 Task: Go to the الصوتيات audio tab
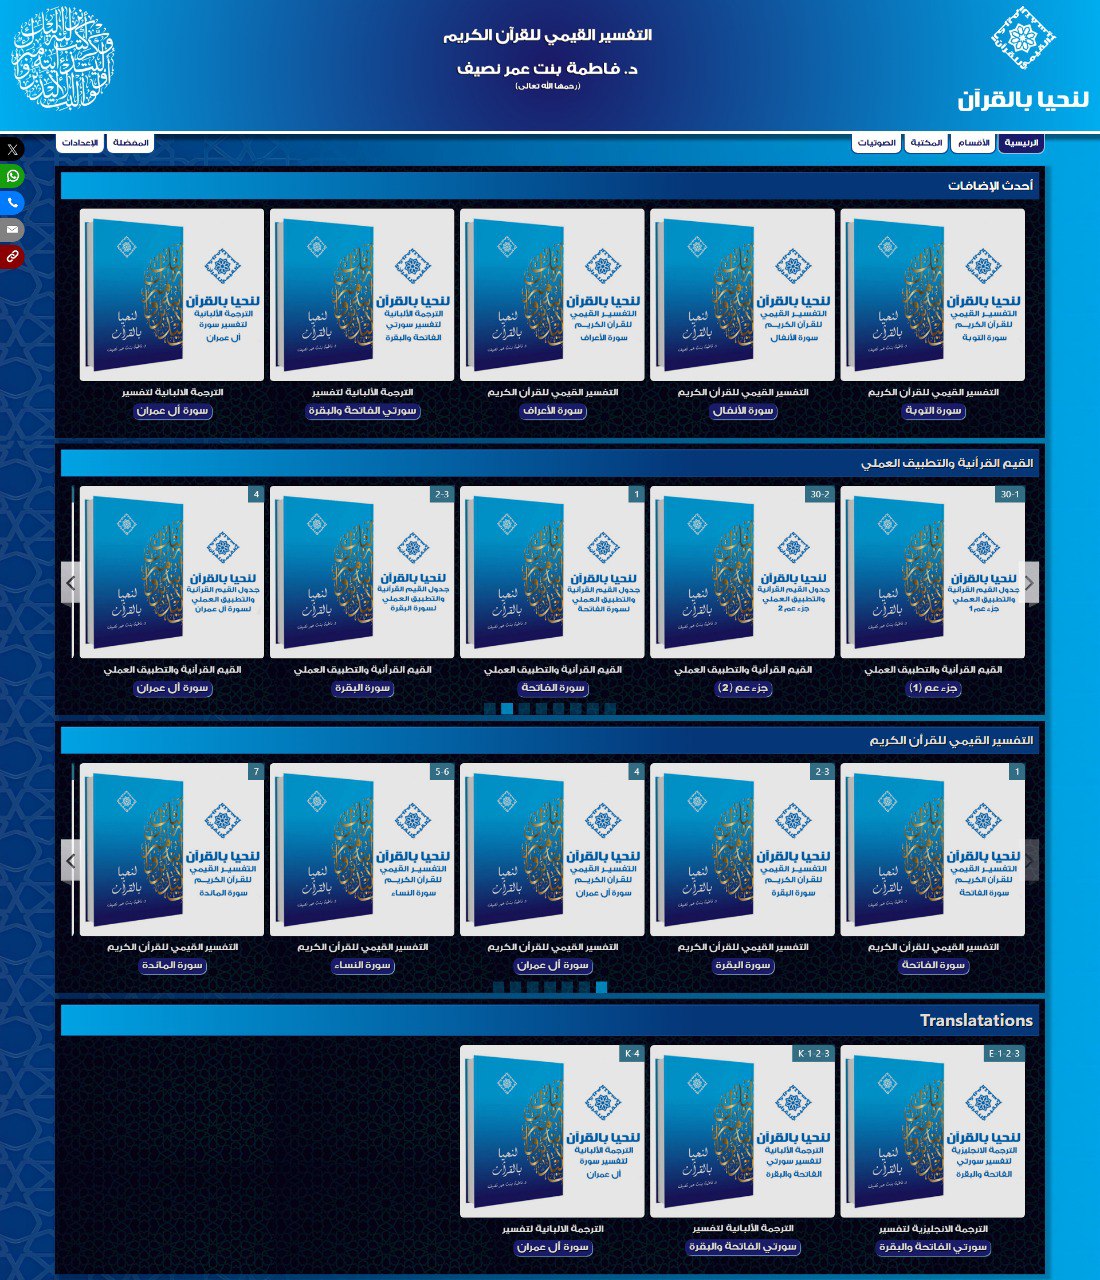coord(876,143)
